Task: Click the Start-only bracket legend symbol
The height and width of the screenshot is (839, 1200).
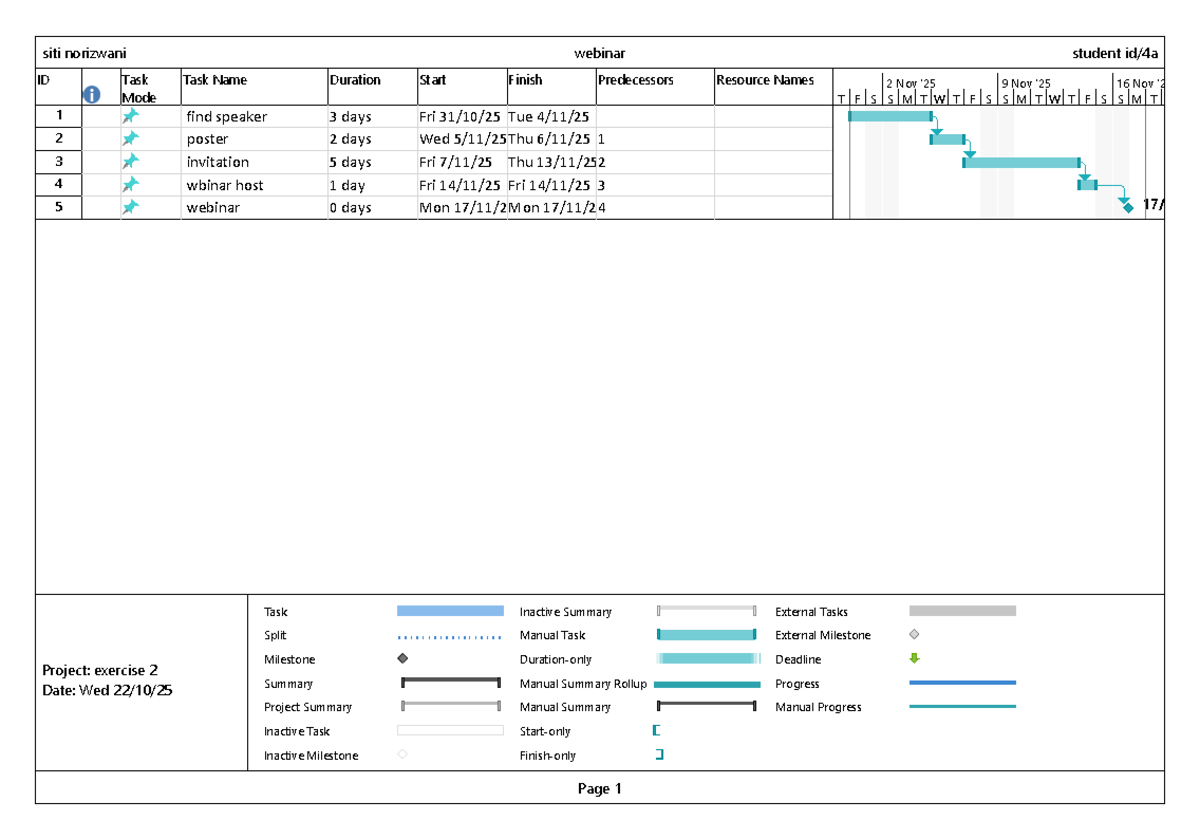Action: click(656, 731)
